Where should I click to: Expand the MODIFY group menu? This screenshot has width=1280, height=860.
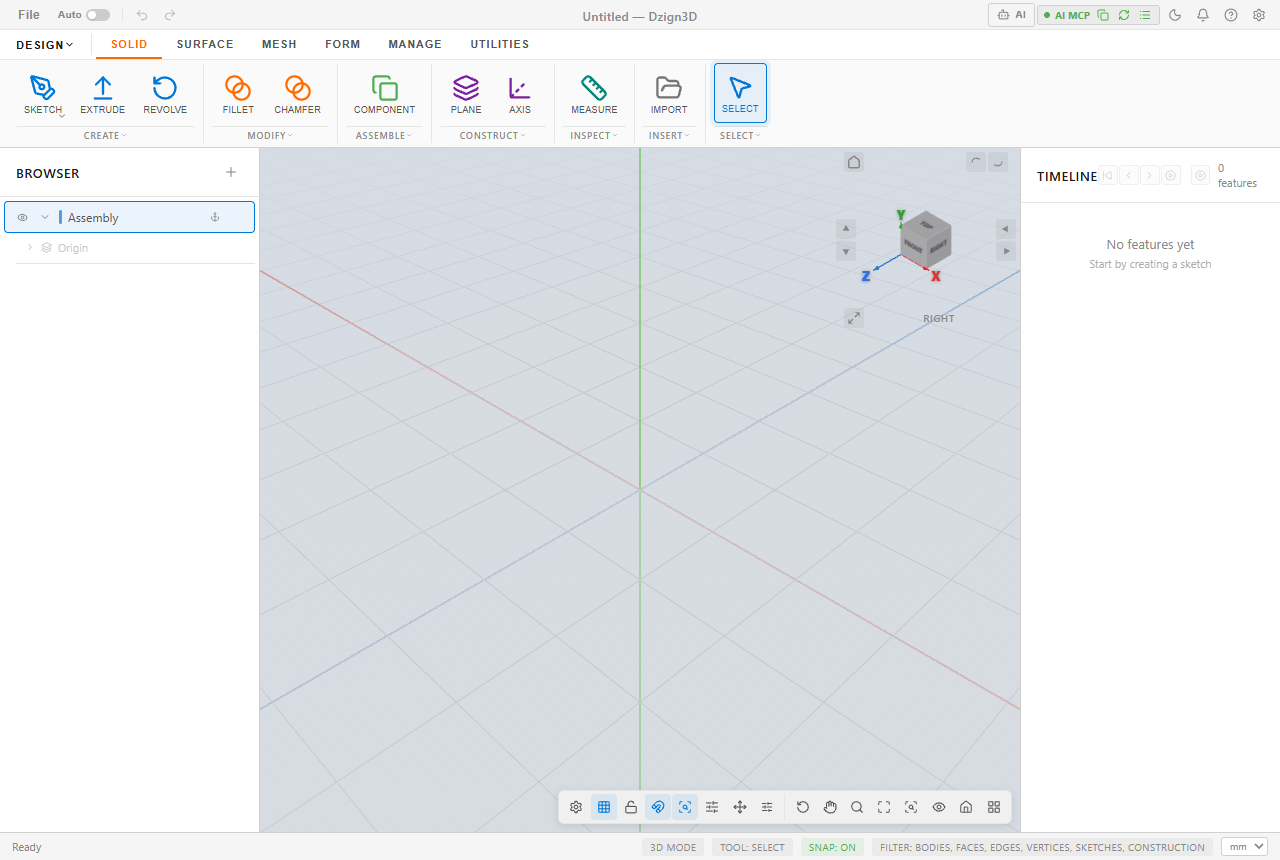click(x=270, y=135)
